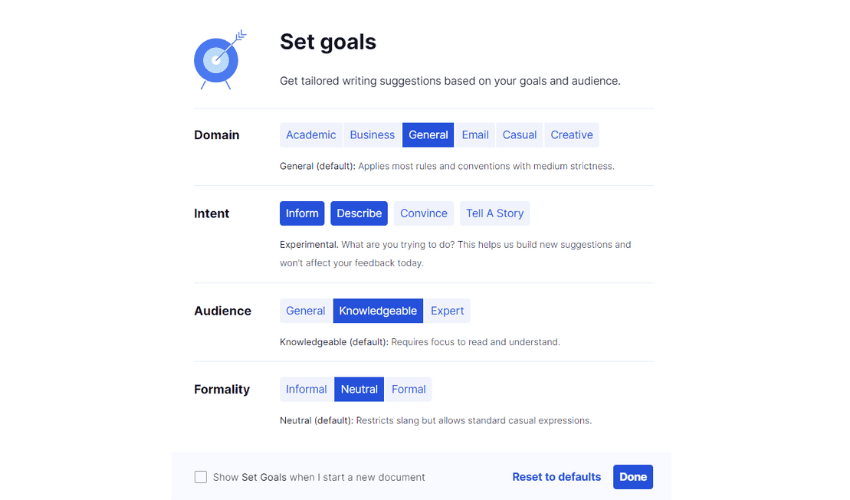850x500 pixels.
Task: Switch formality to Formal
Action: (x=408, y=389)
